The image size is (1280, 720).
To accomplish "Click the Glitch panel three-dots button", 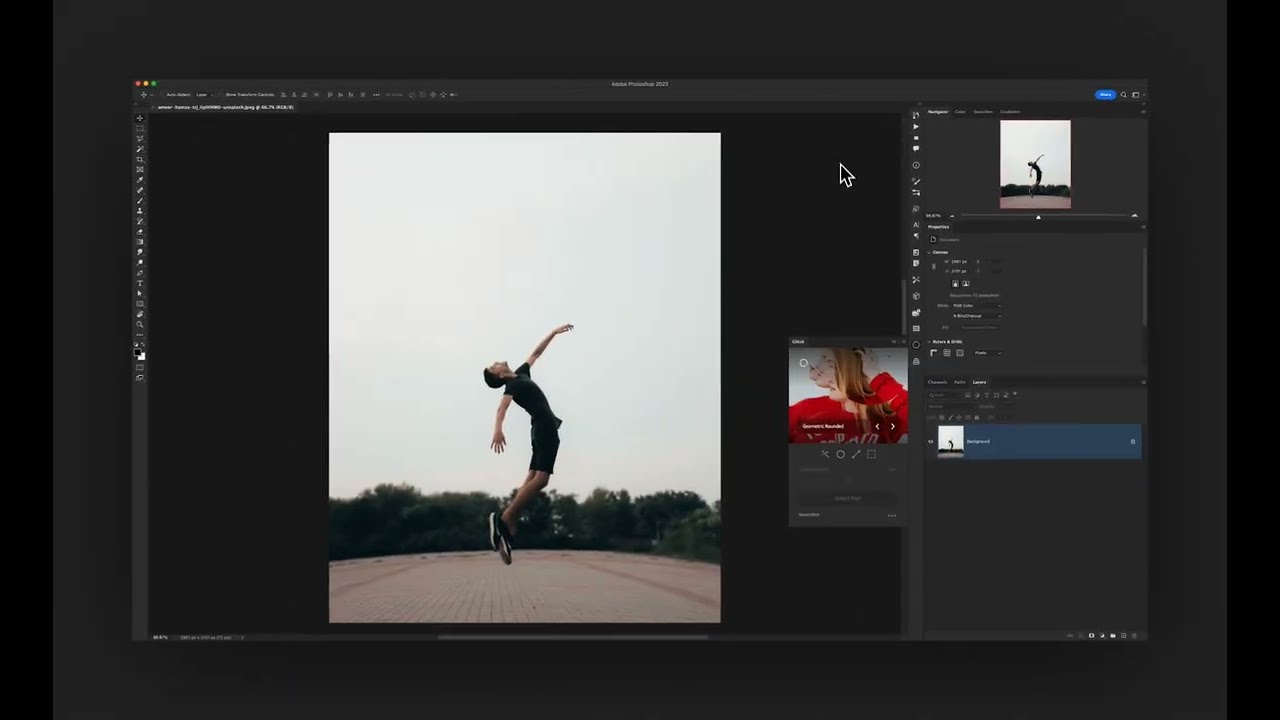I will coord(891,515).
